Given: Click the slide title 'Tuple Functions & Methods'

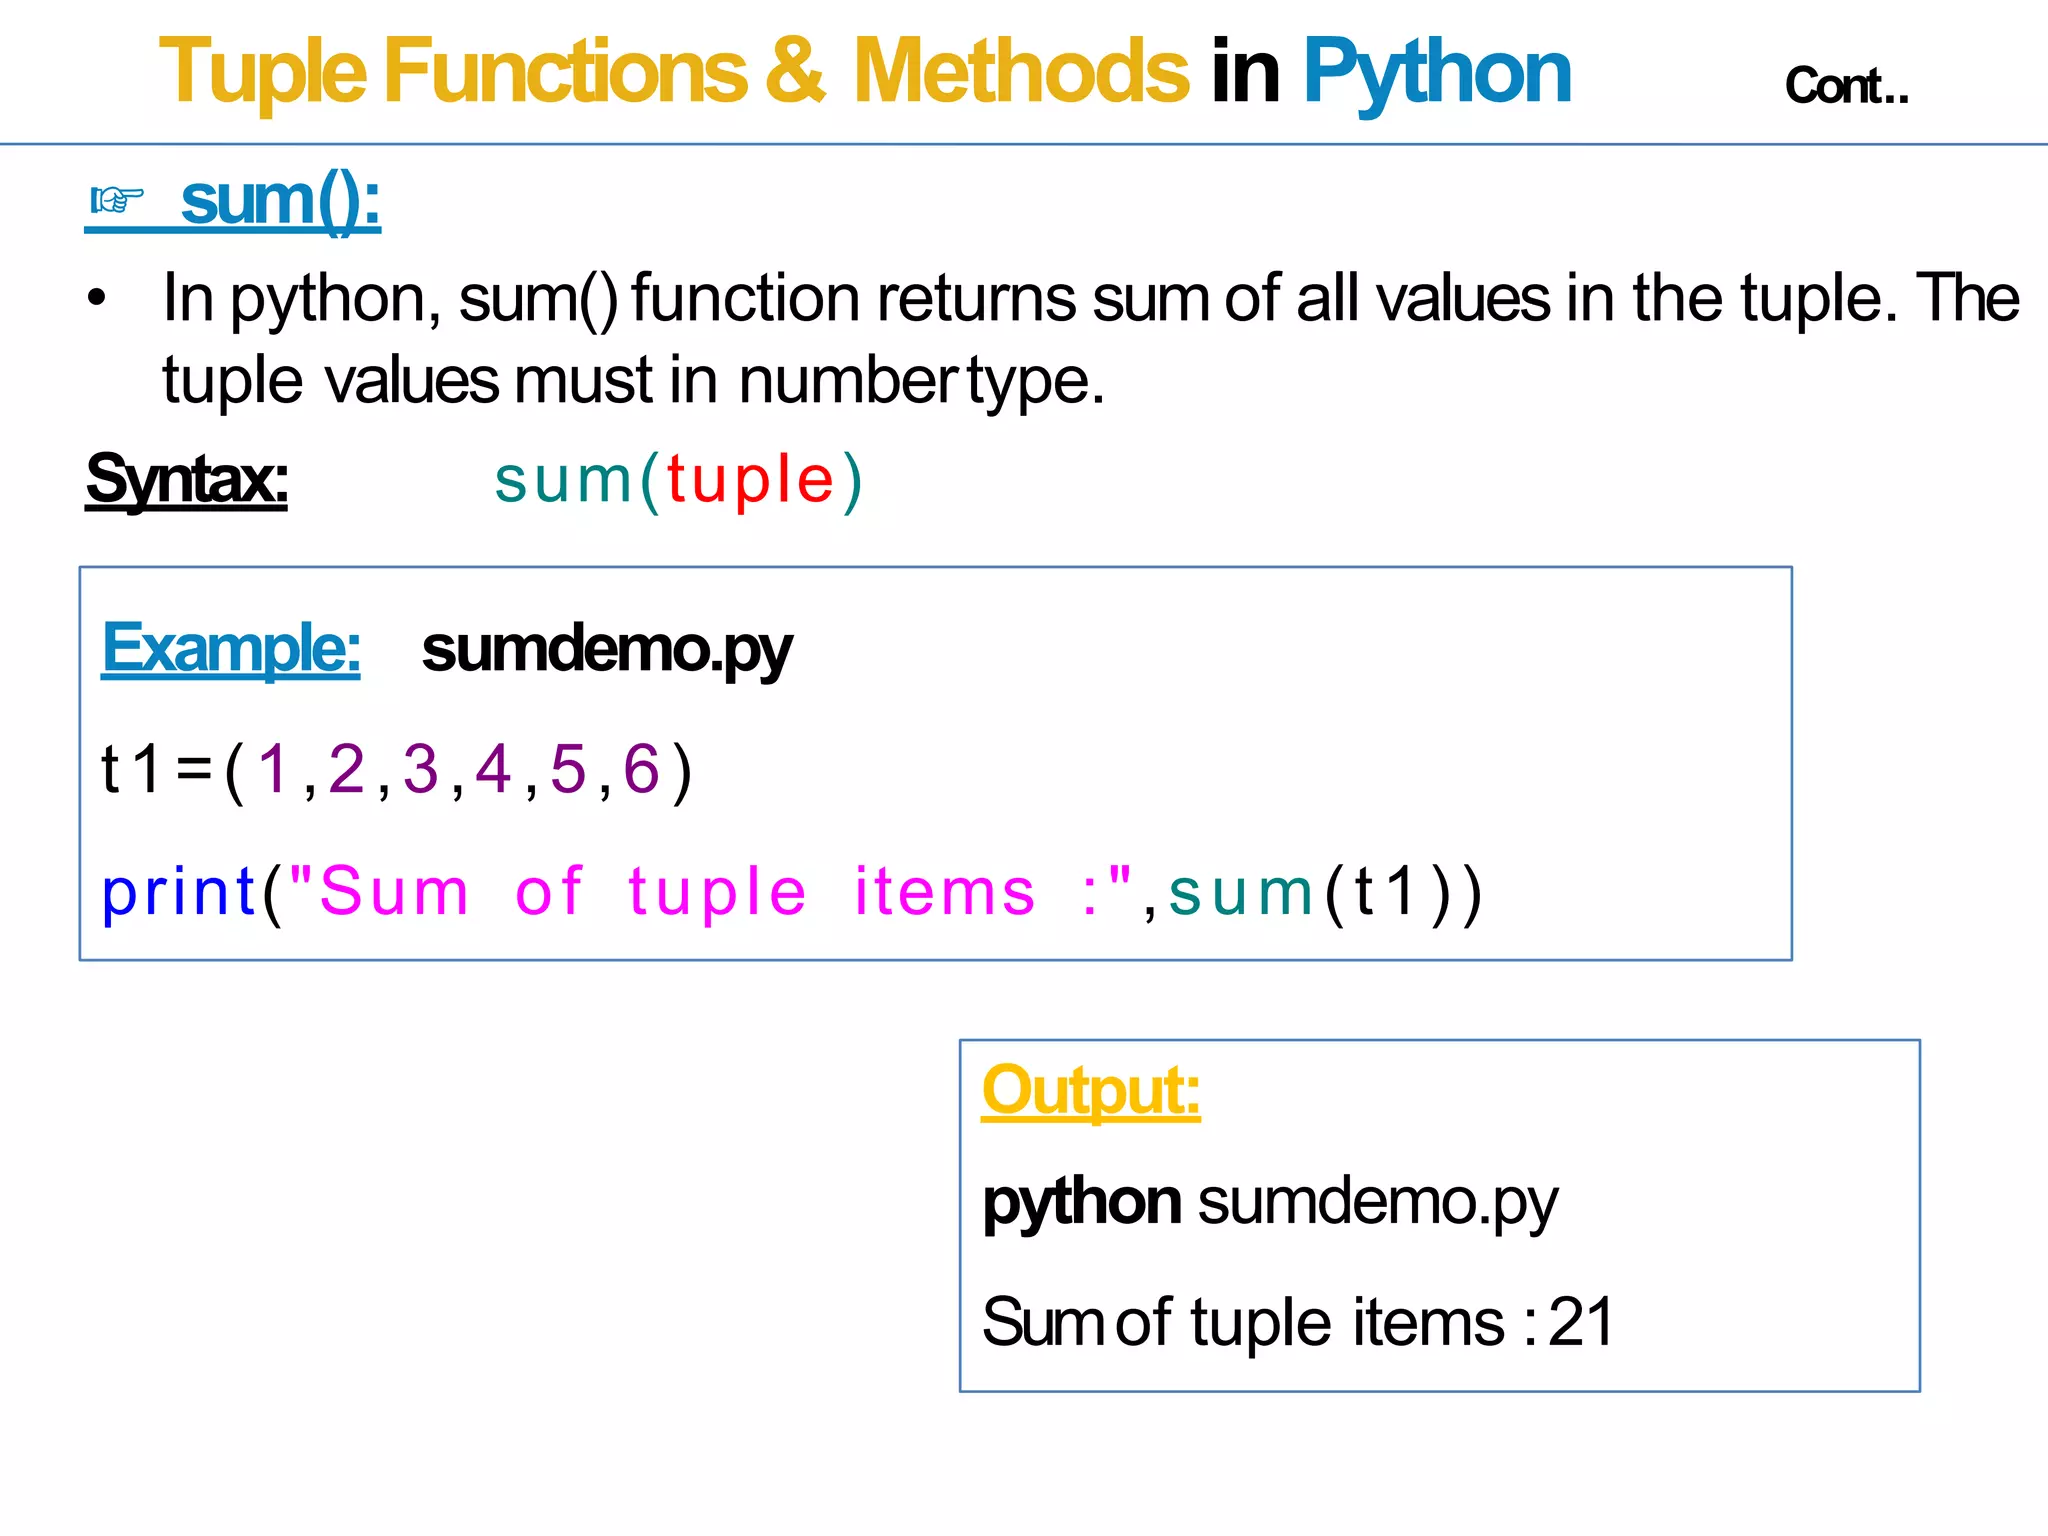Looking at the screenshot, I should pos(673,71).
